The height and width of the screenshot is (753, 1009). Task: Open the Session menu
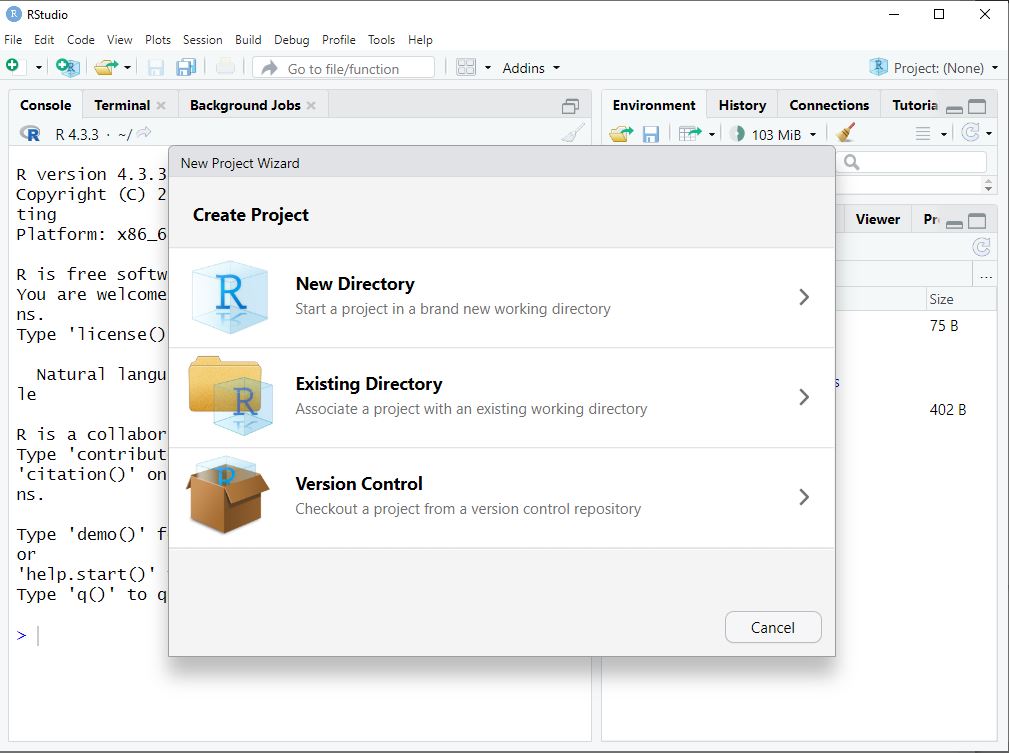(x=202, y=40)
